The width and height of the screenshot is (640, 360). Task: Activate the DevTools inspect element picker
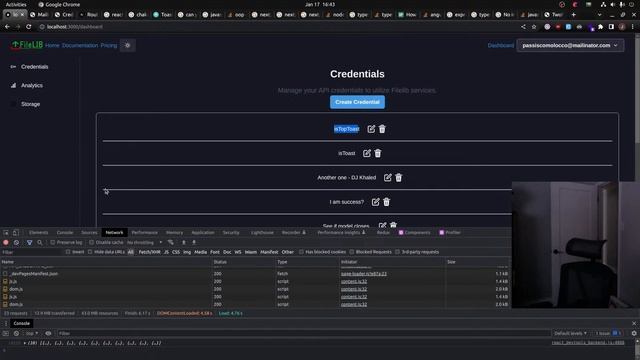[x=6, y=232]
